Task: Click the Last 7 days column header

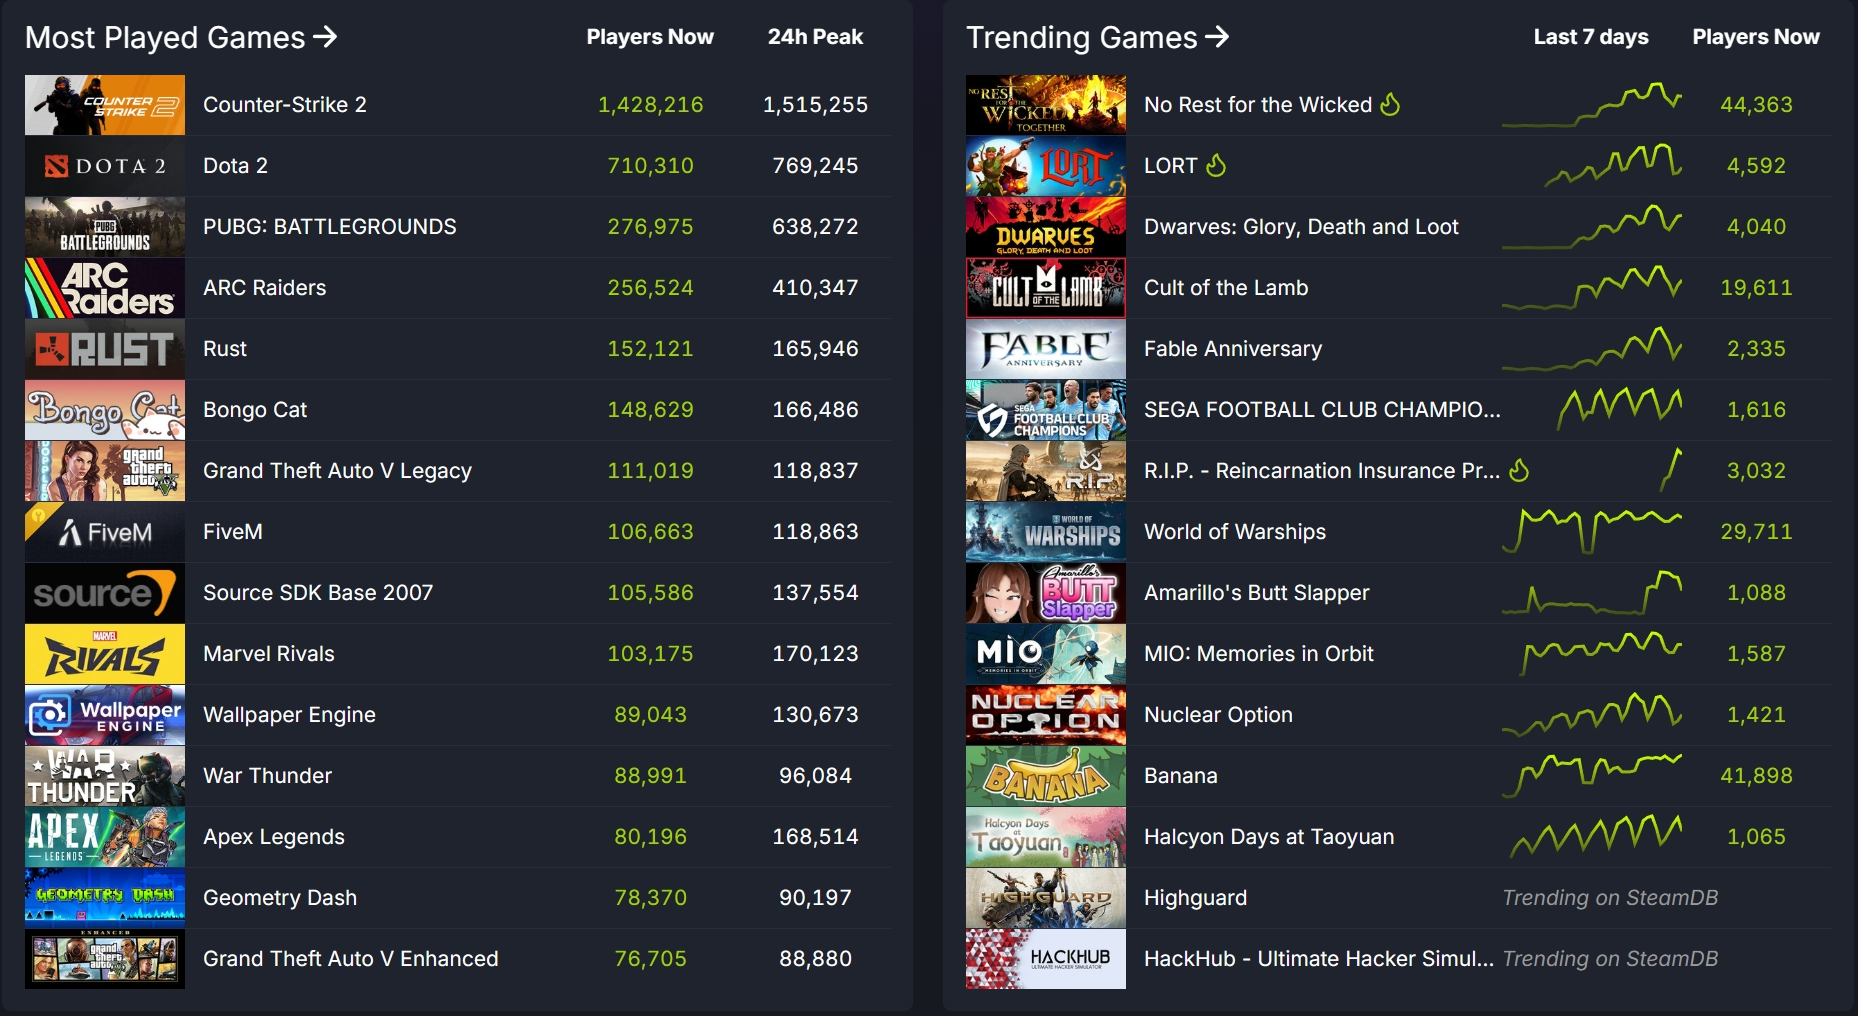Action: (1591, 37)
